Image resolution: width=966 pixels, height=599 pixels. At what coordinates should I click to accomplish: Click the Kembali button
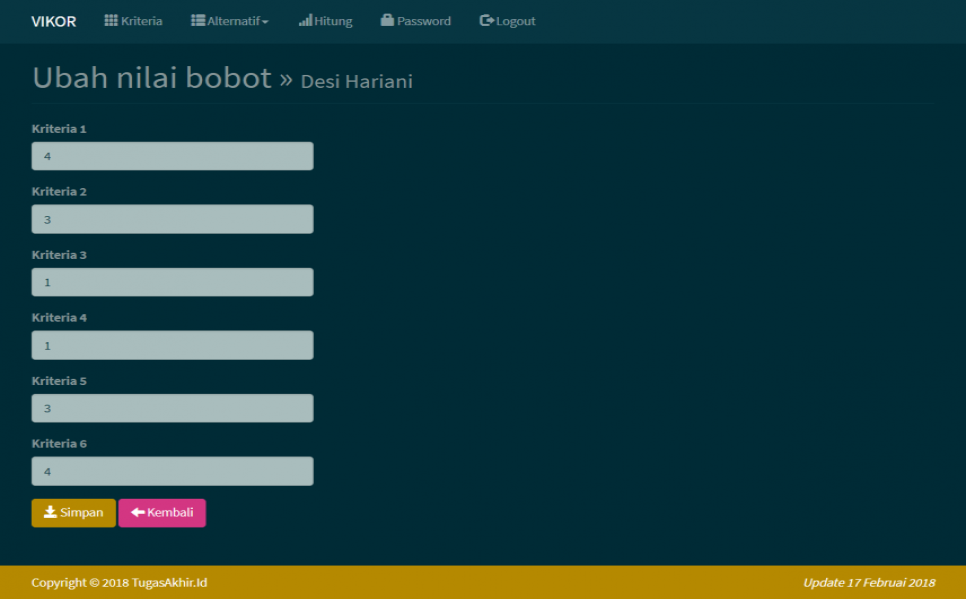pyautogui.click(x=162, y=512)
